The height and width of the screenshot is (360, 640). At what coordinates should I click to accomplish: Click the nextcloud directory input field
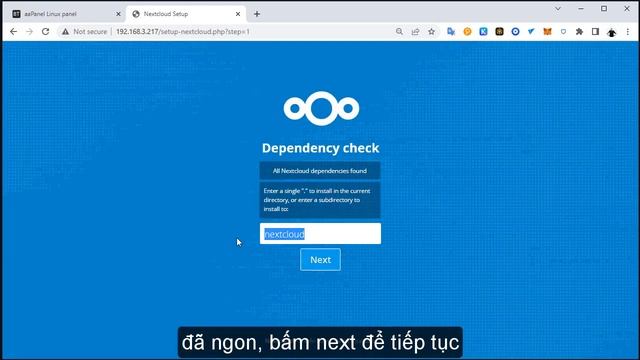point(320,233)
